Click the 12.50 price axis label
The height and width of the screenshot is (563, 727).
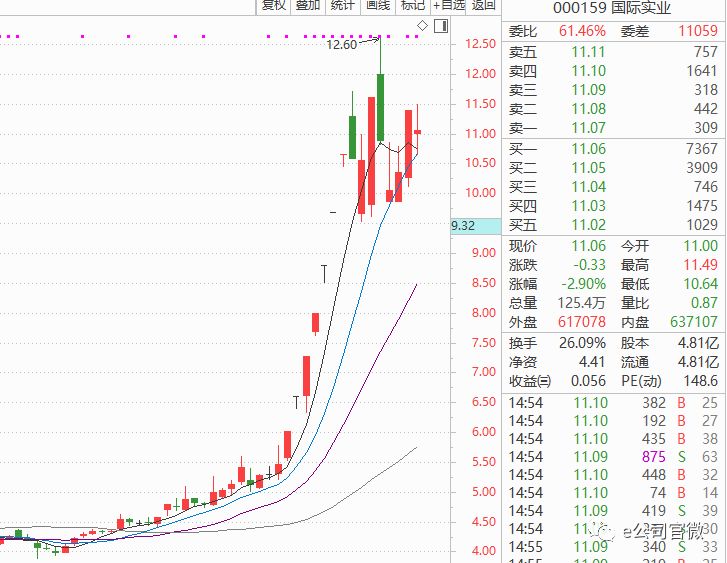pos(481,44)
